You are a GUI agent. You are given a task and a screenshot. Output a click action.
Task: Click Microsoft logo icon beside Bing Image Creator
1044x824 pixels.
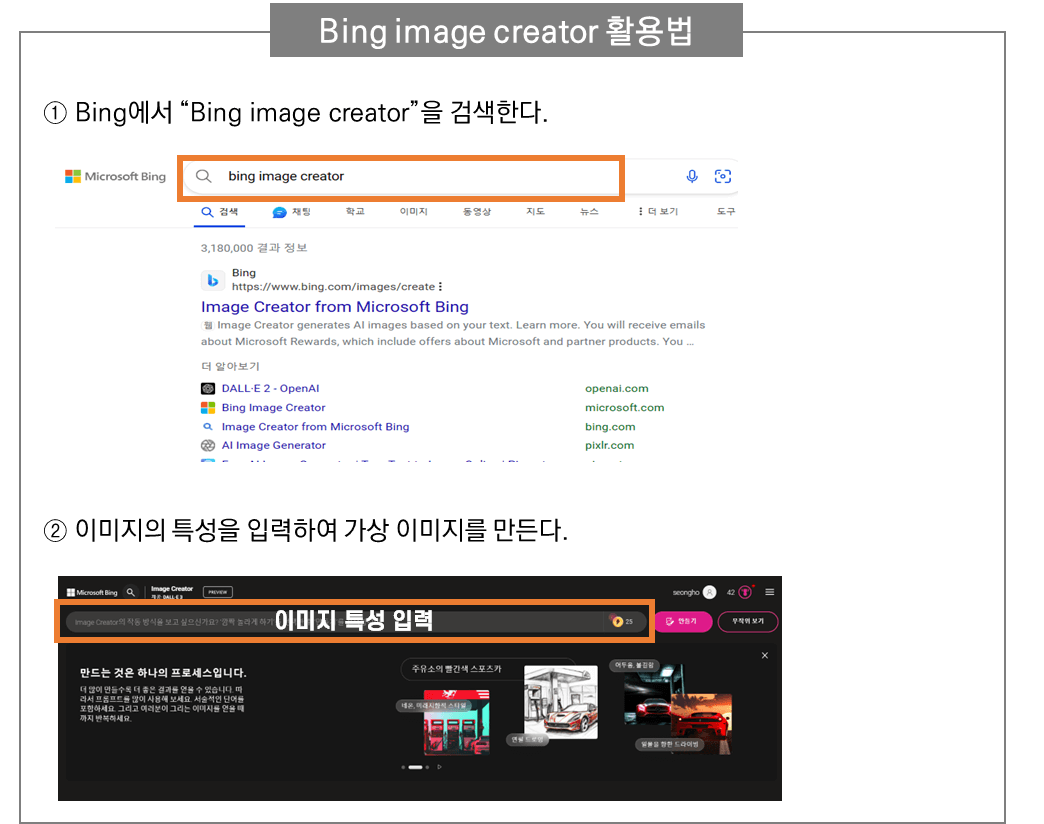[208, 407]
